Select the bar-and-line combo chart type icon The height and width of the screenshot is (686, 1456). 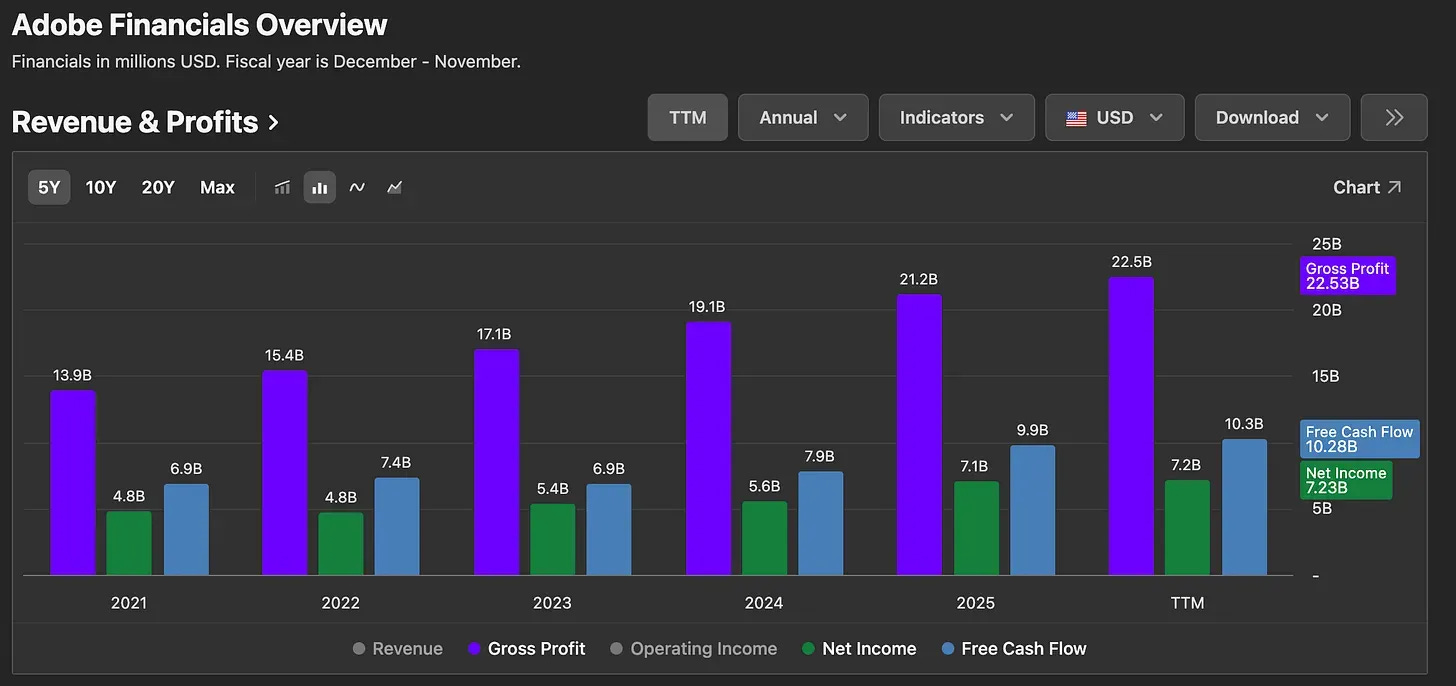[x=282, y=187]
